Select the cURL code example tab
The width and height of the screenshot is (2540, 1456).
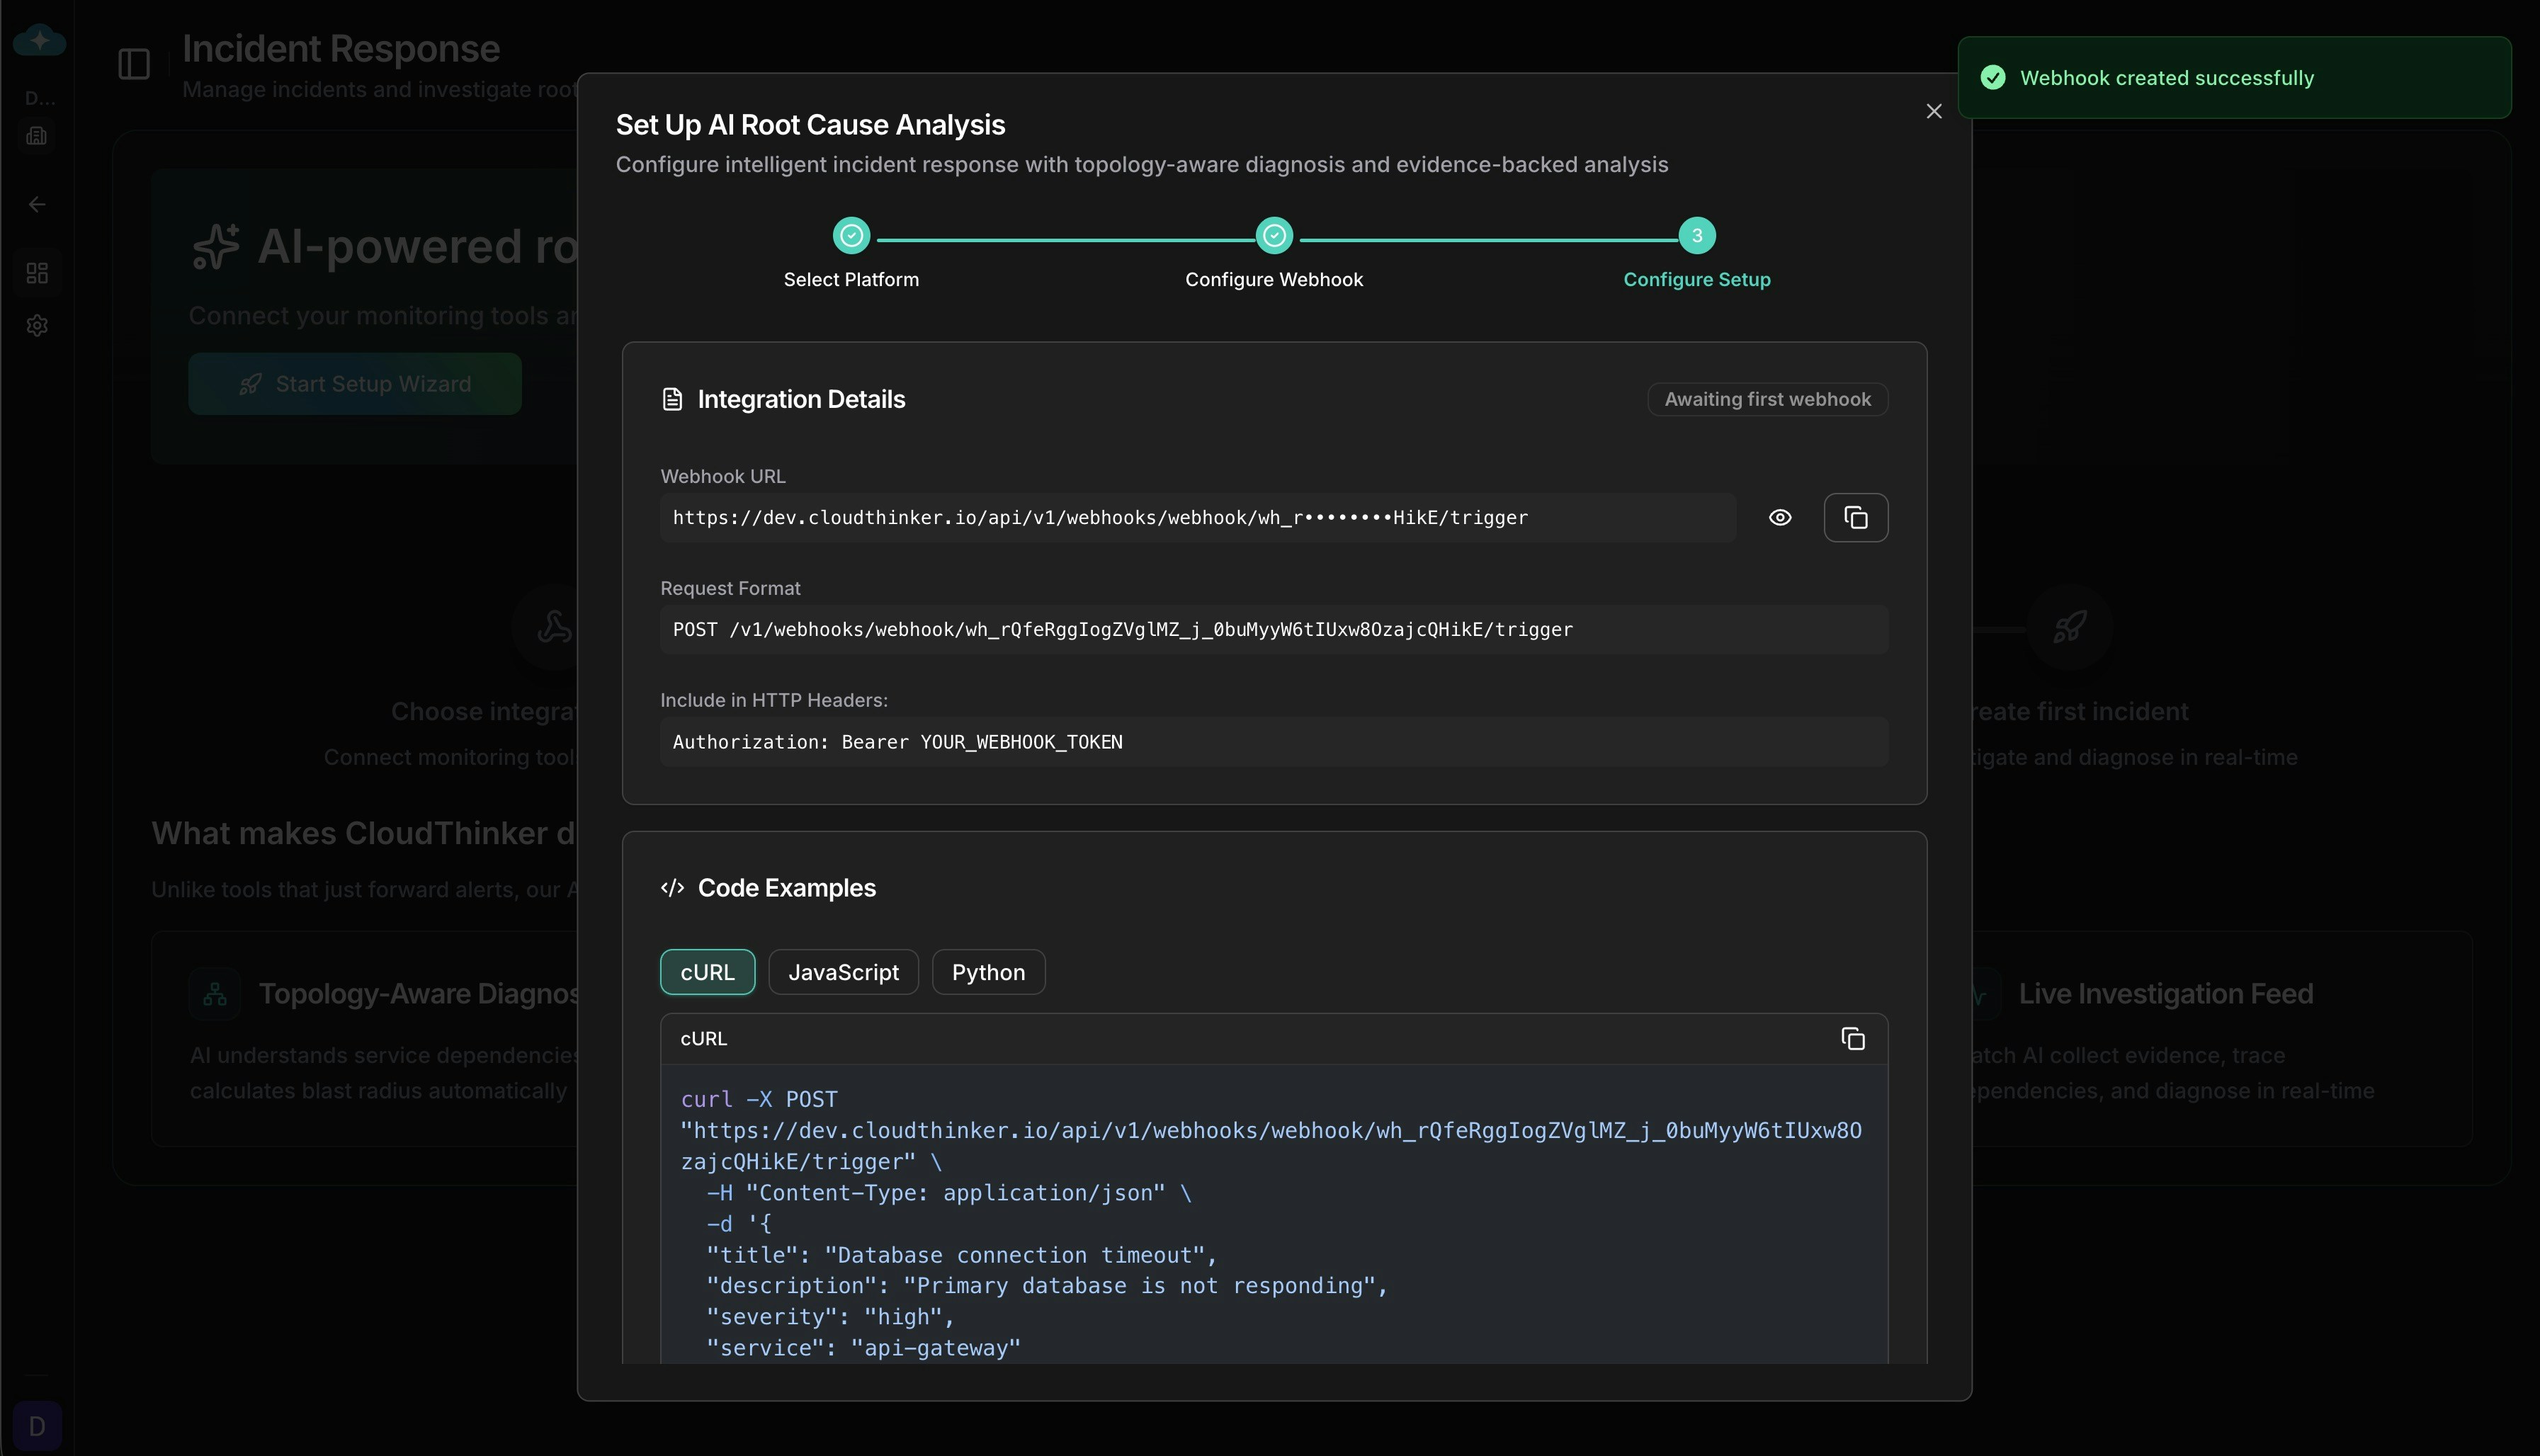707,971
